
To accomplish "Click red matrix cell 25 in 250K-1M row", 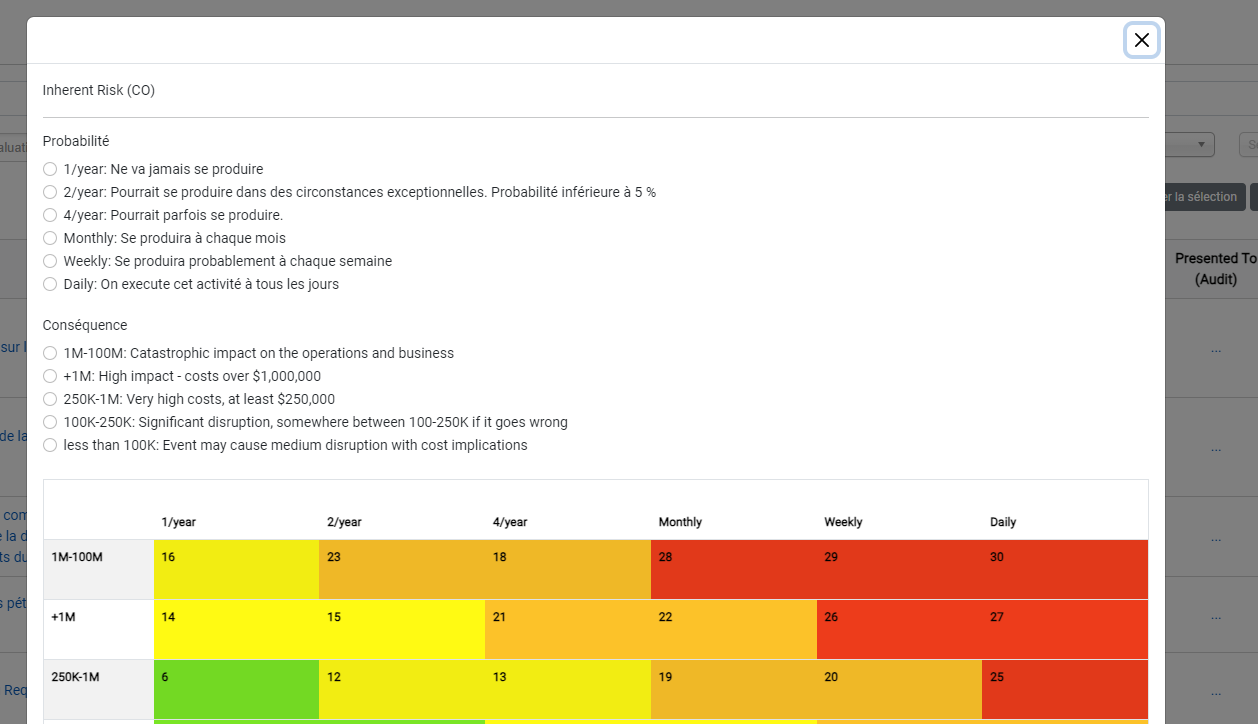I will tap(1065, 689).
